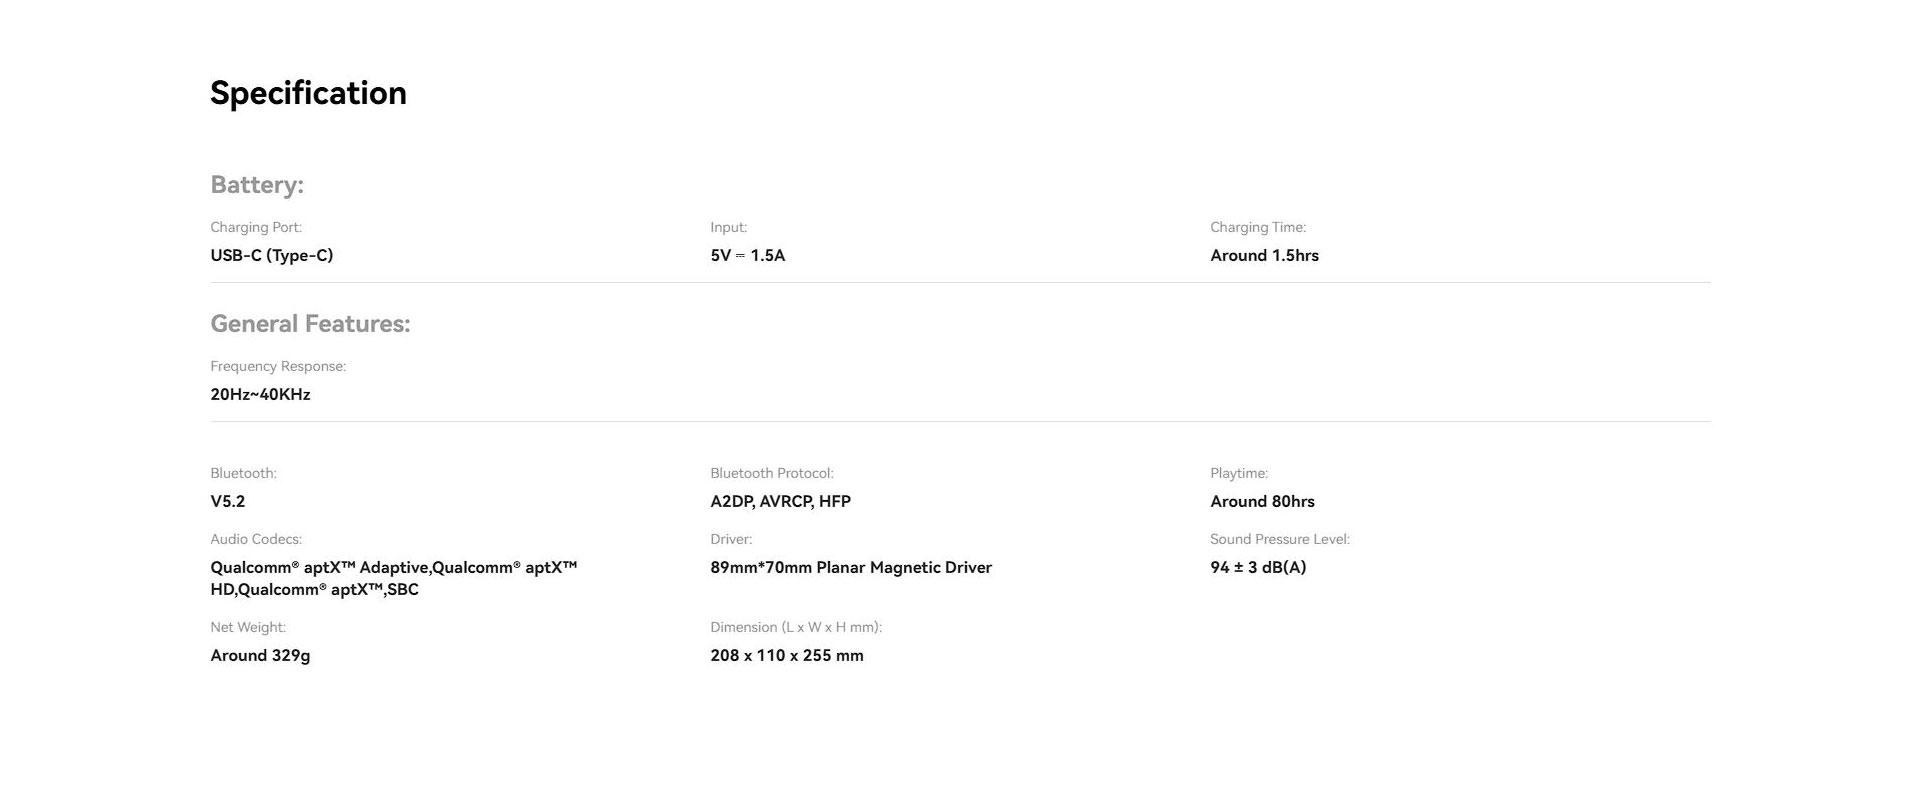Click the Audio Codecs label
1920x800 pixels.
click(255, 540)
